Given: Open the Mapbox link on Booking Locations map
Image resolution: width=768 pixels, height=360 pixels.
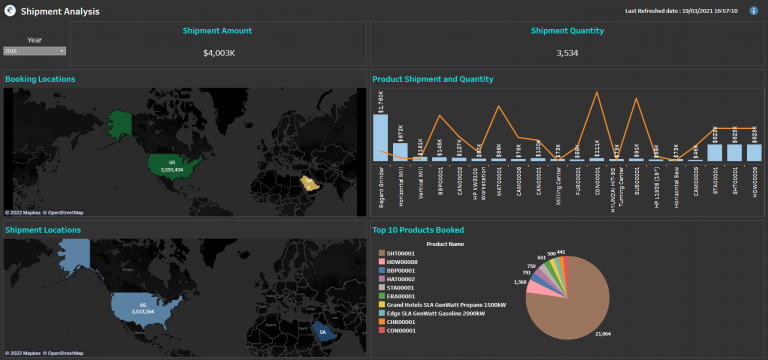Looking at the screenshot, I should pos(22,213).
